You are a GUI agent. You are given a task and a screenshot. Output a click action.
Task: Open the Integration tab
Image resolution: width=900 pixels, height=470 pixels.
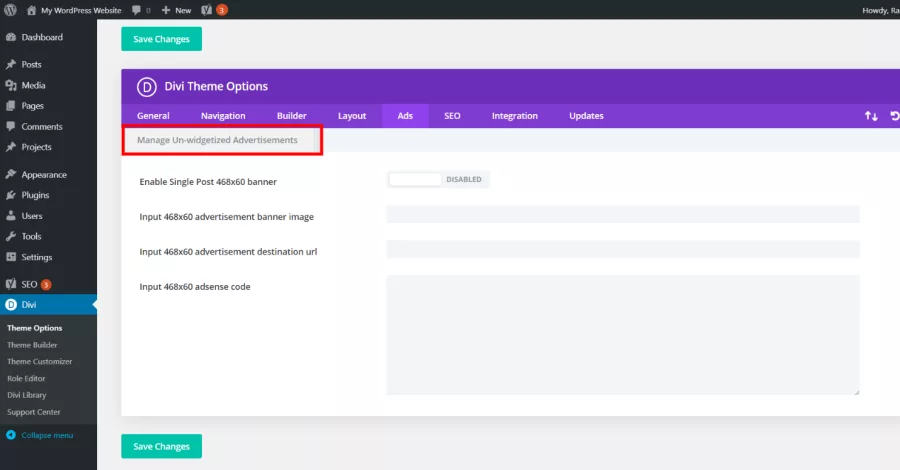click(x=515, y=116)
